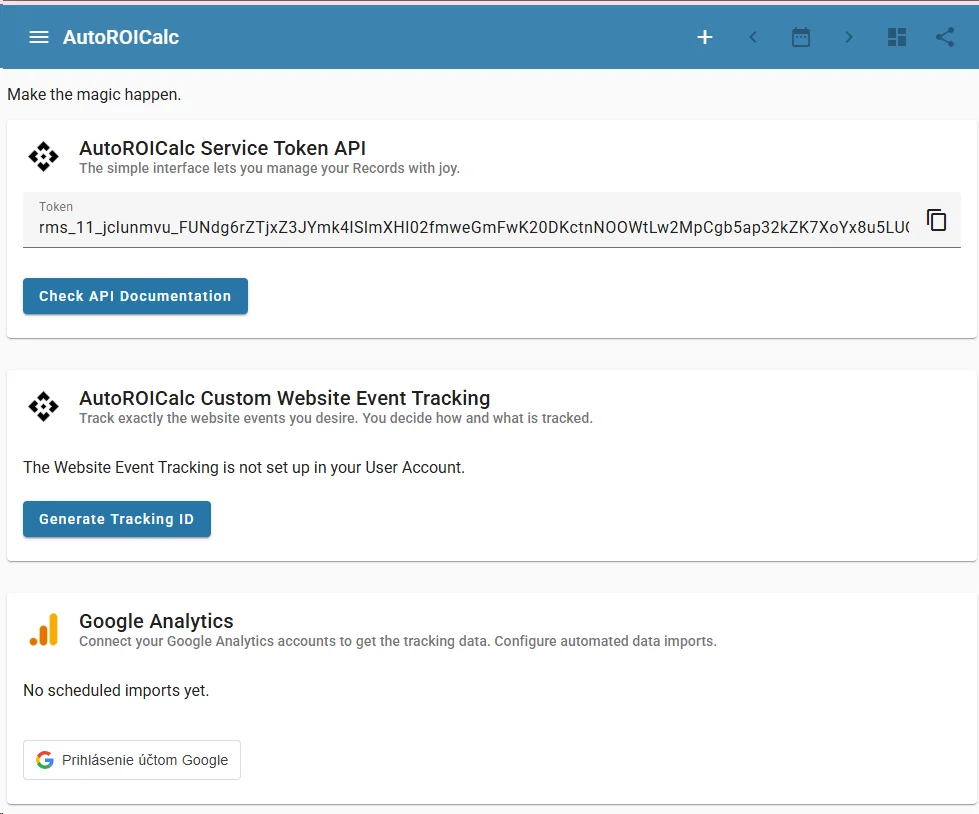Click the AutoROICalc Service Token API logo icon

43,156
